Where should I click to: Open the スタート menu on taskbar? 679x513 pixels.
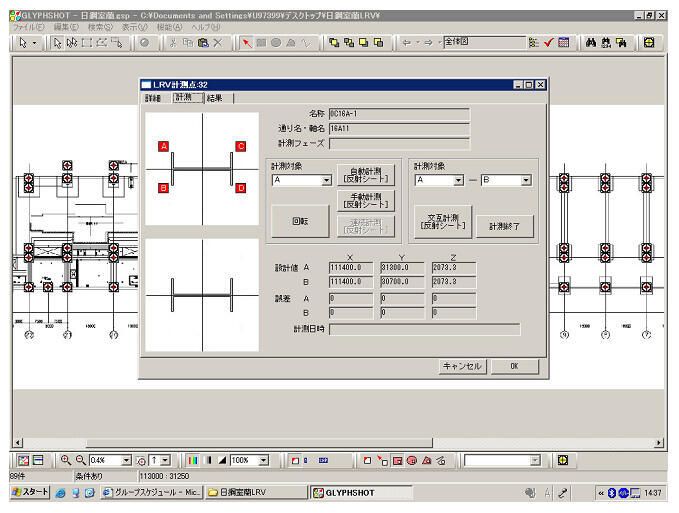tap(28, 493)
